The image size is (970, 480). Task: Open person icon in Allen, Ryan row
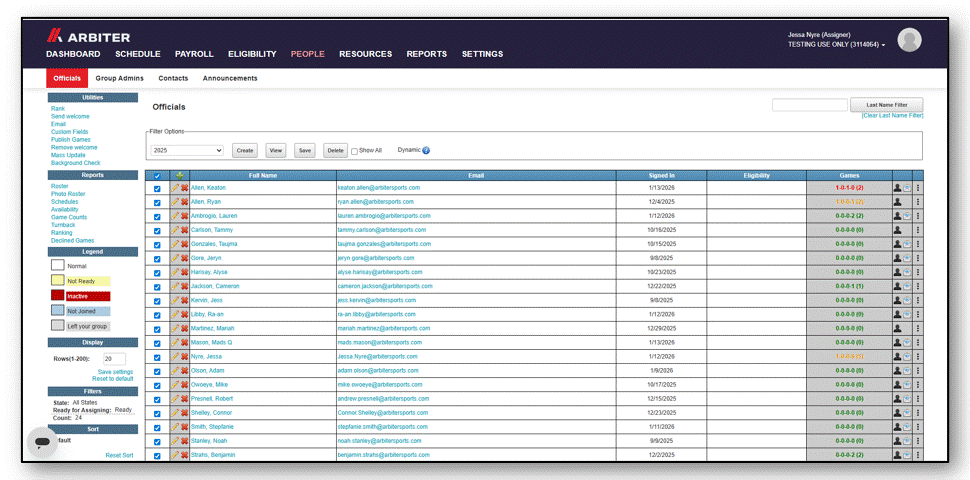(897, 202)
